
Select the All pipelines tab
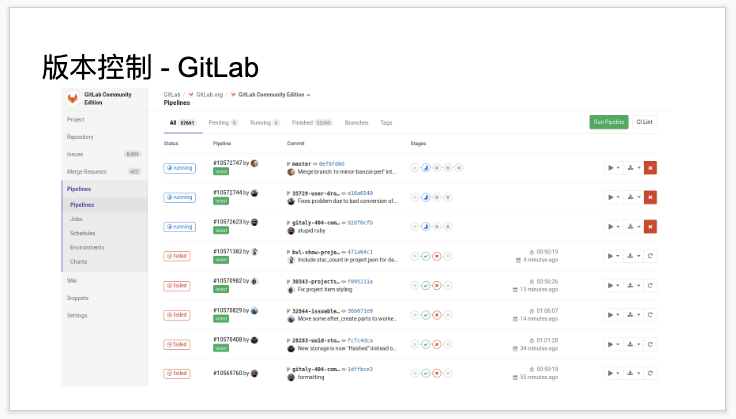pos(183,123)
